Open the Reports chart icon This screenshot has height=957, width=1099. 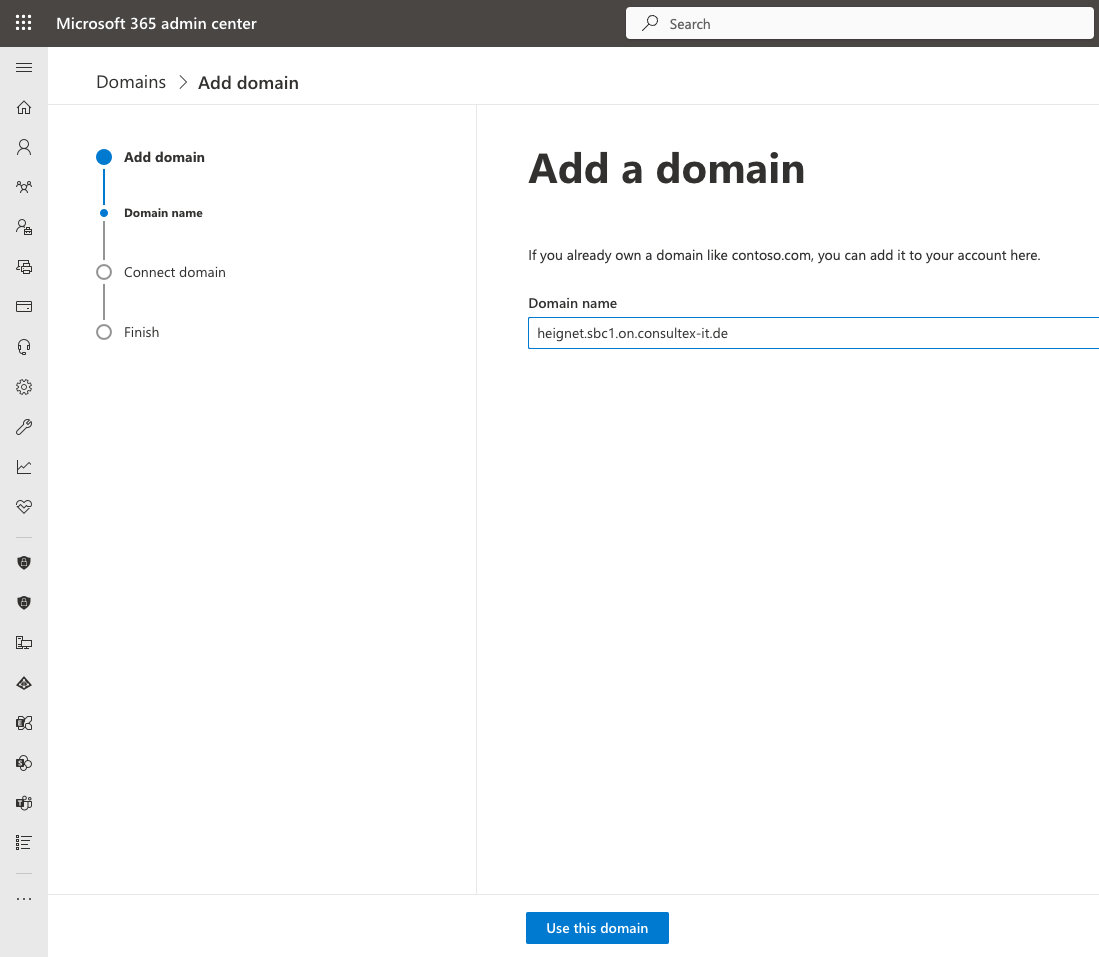coord(24,467)
